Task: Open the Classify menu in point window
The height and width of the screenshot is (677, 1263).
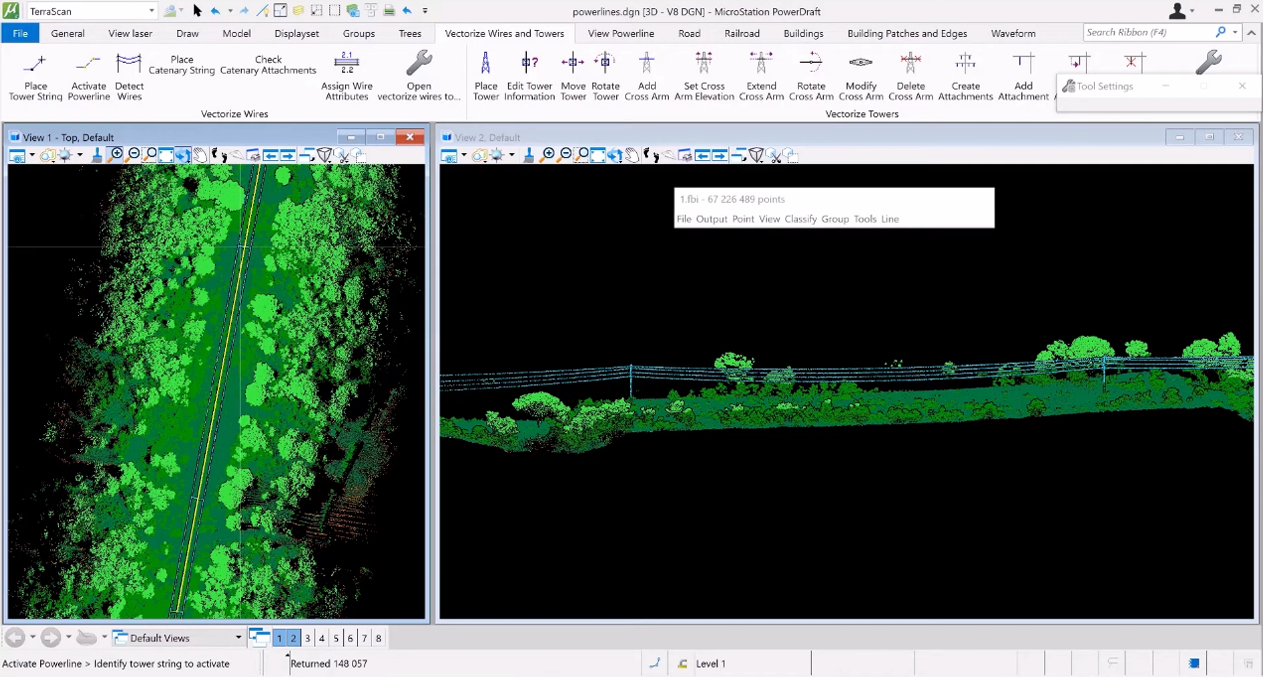Action: click(800, 219)
